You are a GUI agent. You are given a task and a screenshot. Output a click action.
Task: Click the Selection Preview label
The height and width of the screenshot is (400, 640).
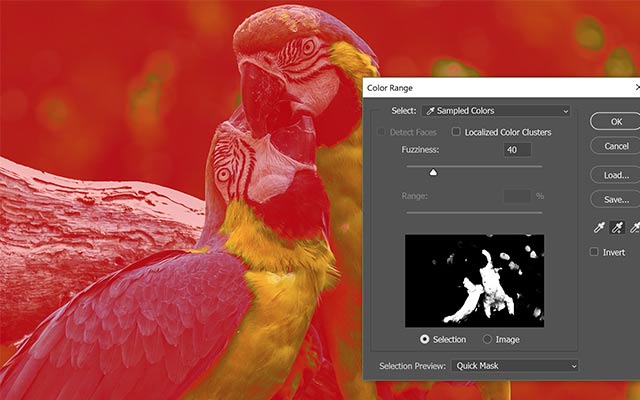tap(412, 366)
